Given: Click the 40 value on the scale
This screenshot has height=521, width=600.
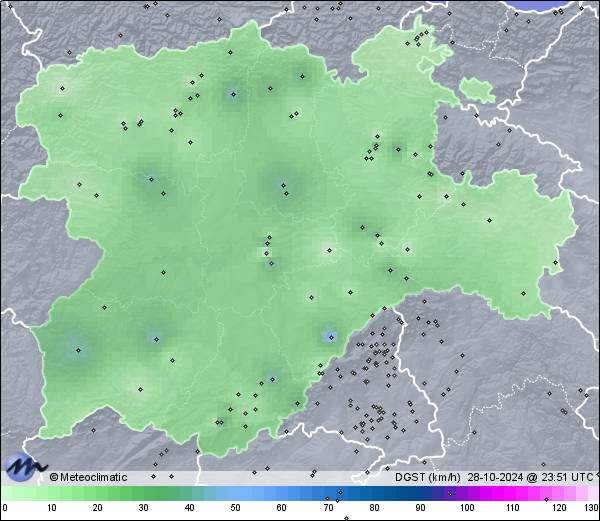Looking at the screenshot, I should (x=189, y=508).
